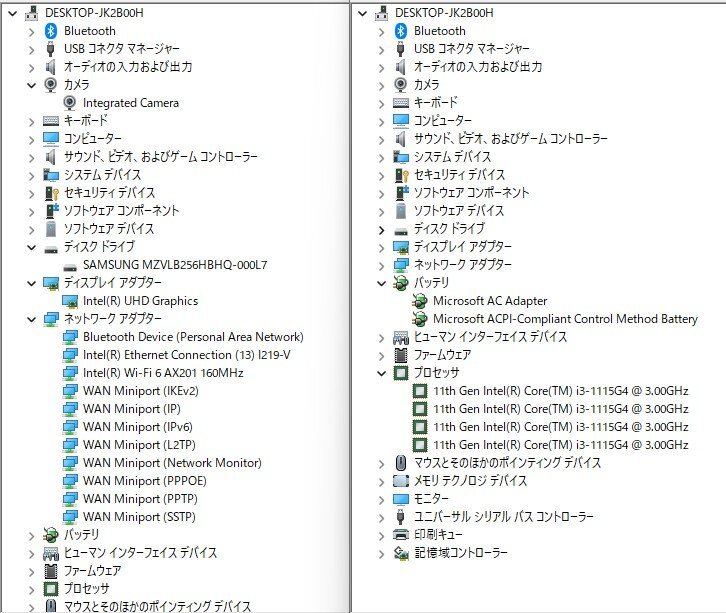Click the Microsoft AC Adapter battery icon
The image size is (726, 613).
click(x=419, y=301)
